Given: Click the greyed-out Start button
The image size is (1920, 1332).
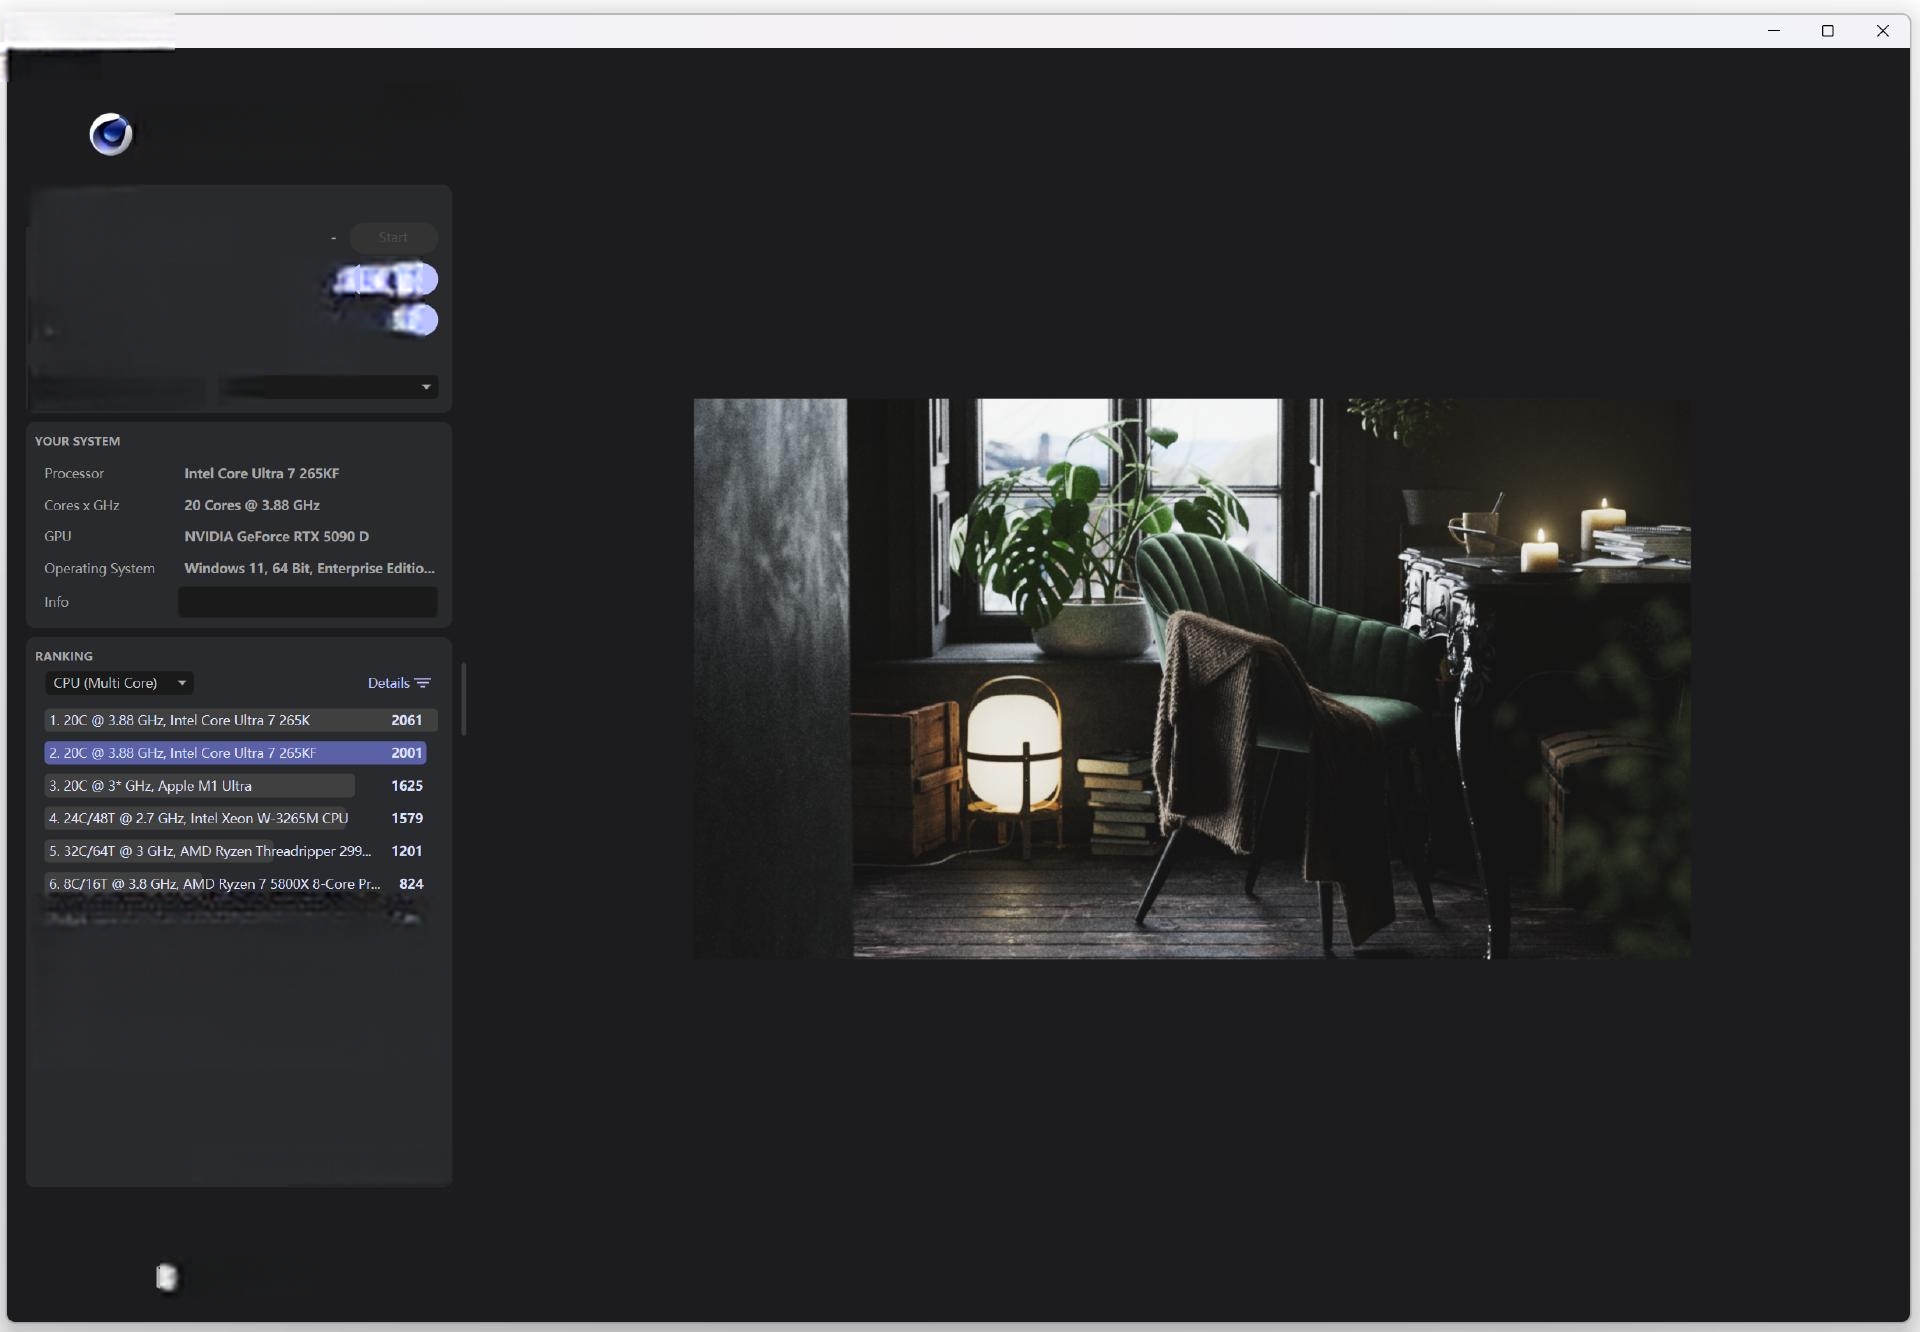Looking at the screenshot, I should click(x=393, y=237).
